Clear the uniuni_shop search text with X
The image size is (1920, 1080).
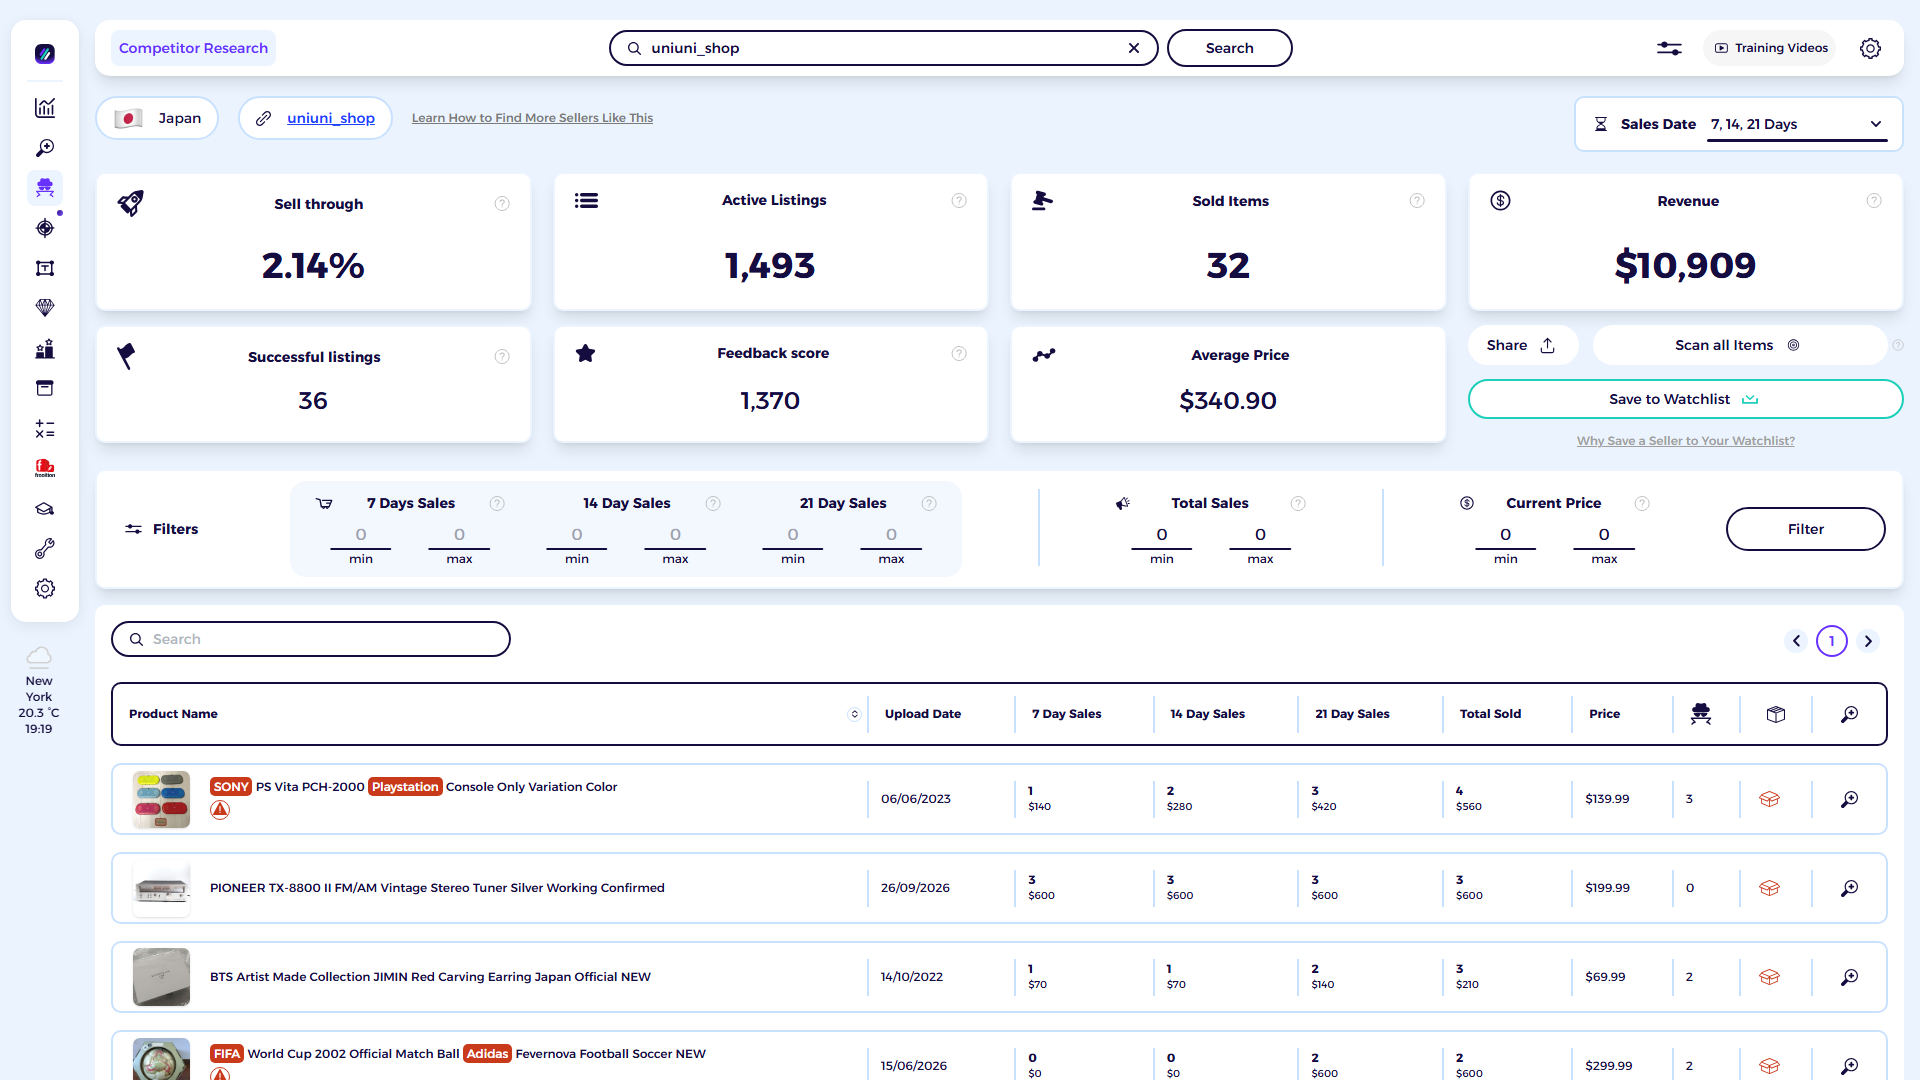tap(1134, 48)
